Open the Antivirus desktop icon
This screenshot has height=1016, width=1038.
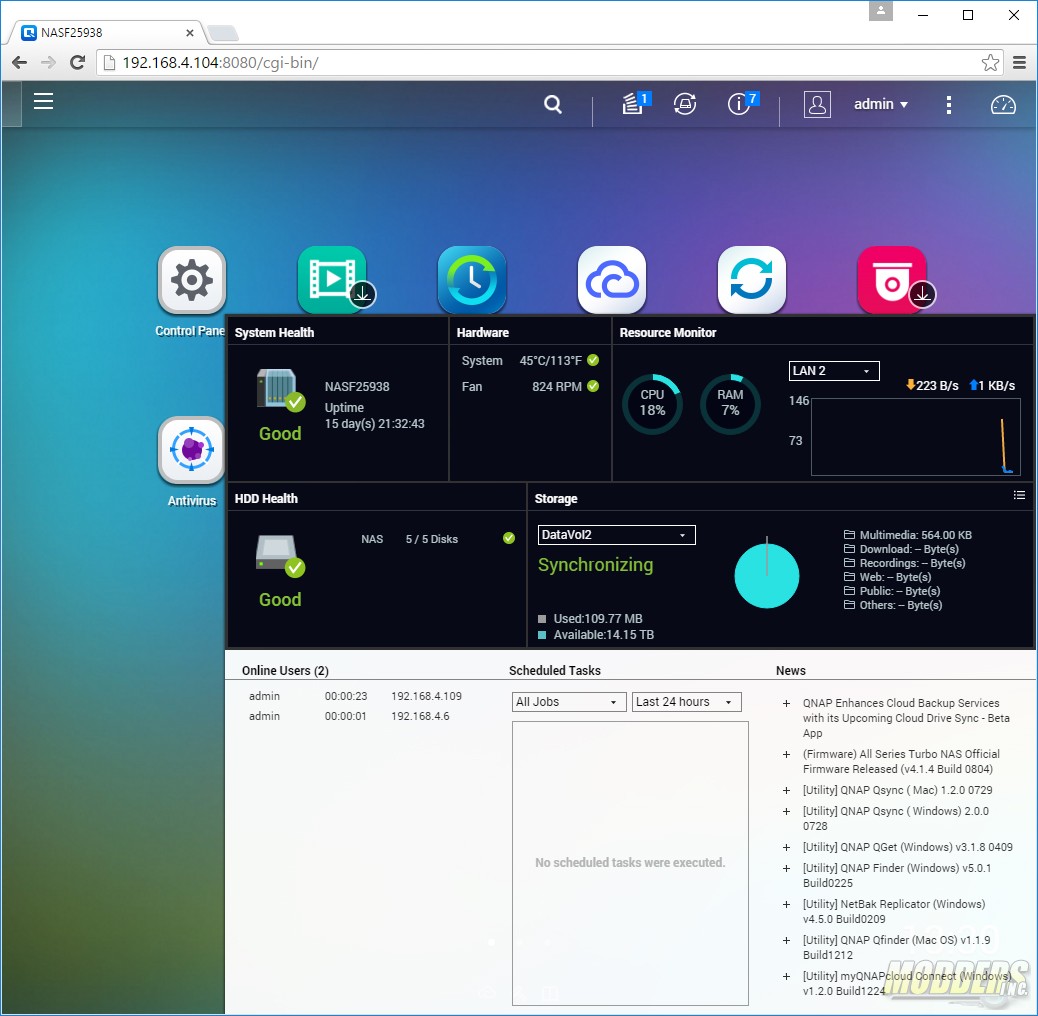(x=192, y=450)
